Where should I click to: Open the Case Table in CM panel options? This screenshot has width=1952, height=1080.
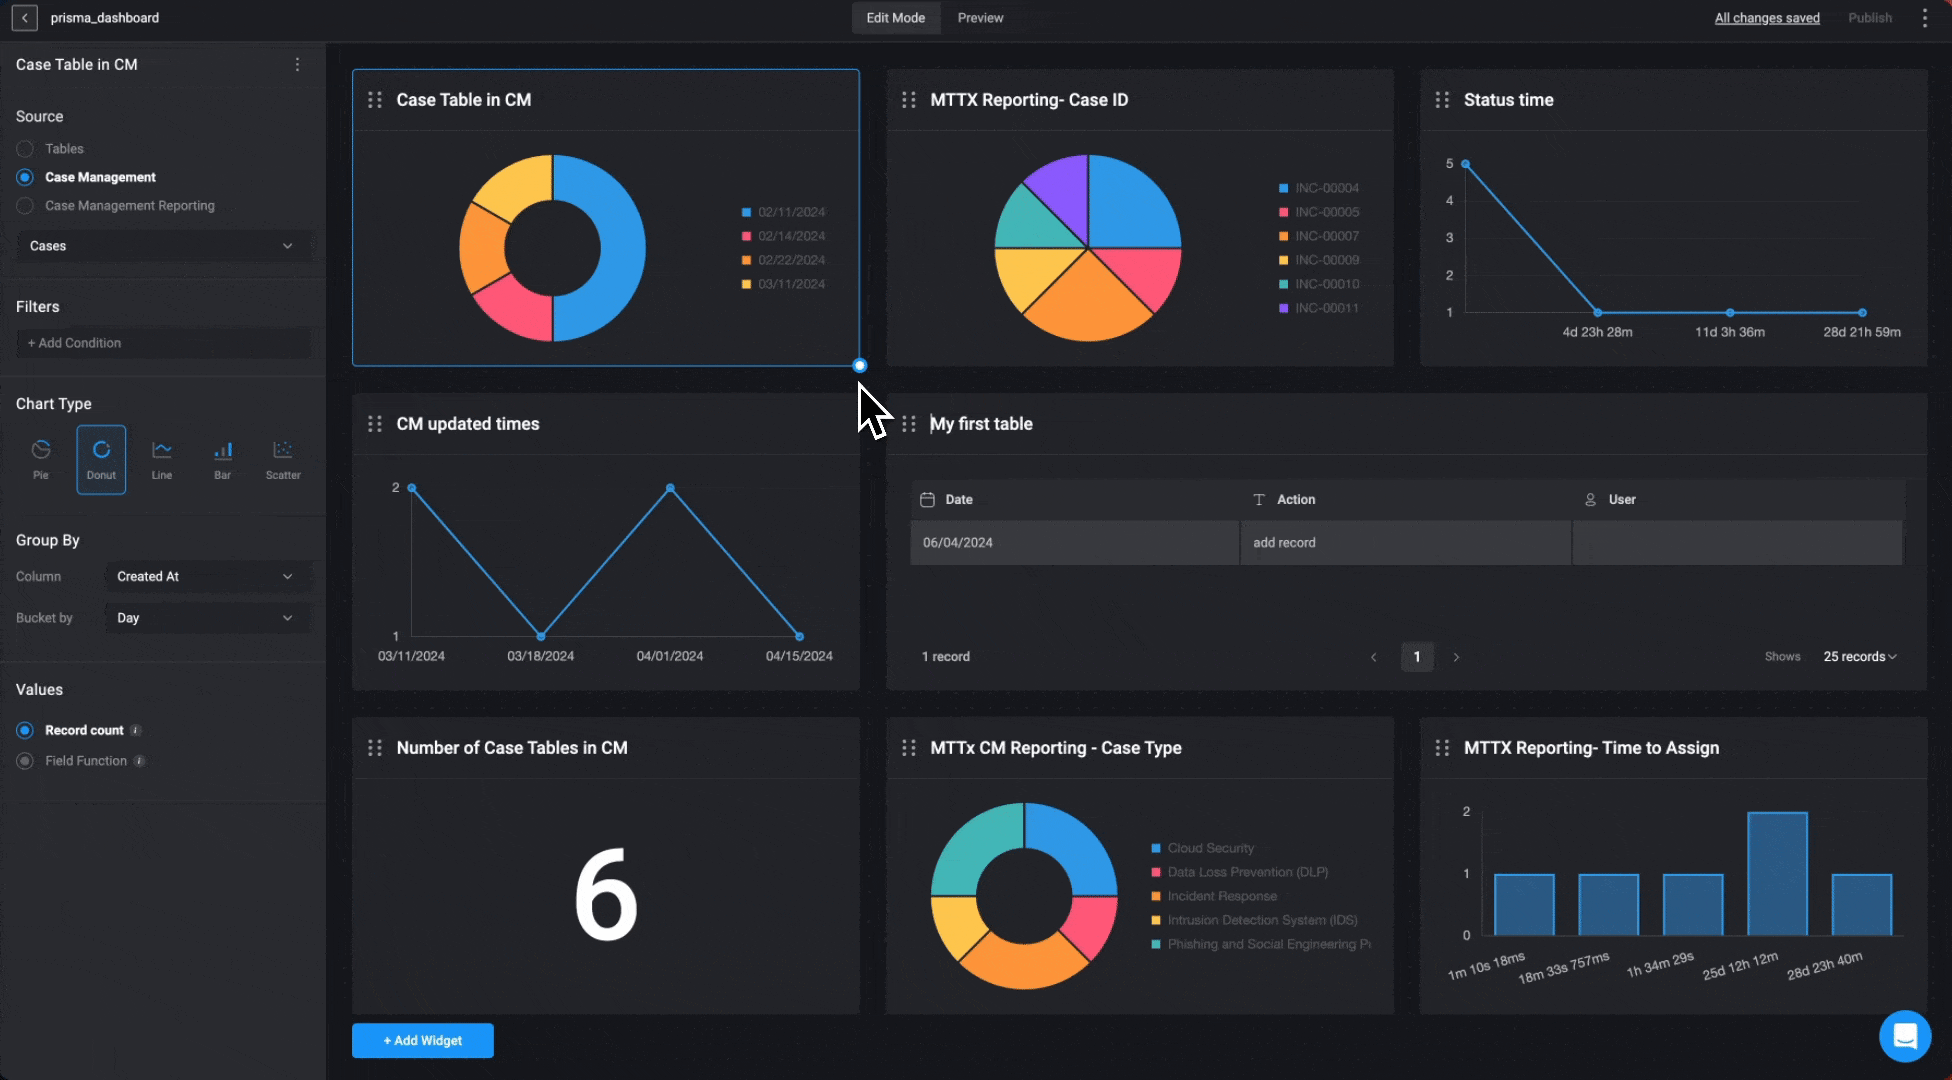[x=297, y=65]
